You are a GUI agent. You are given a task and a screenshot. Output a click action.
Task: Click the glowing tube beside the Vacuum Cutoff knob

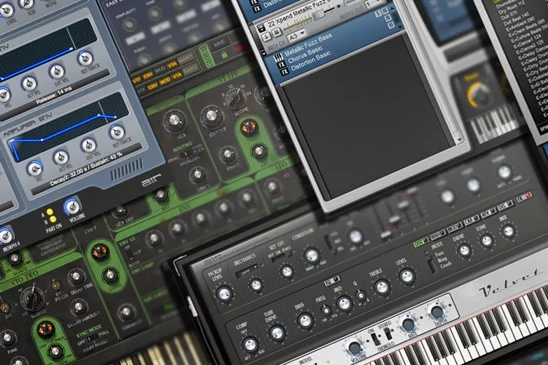pos(248,128)
